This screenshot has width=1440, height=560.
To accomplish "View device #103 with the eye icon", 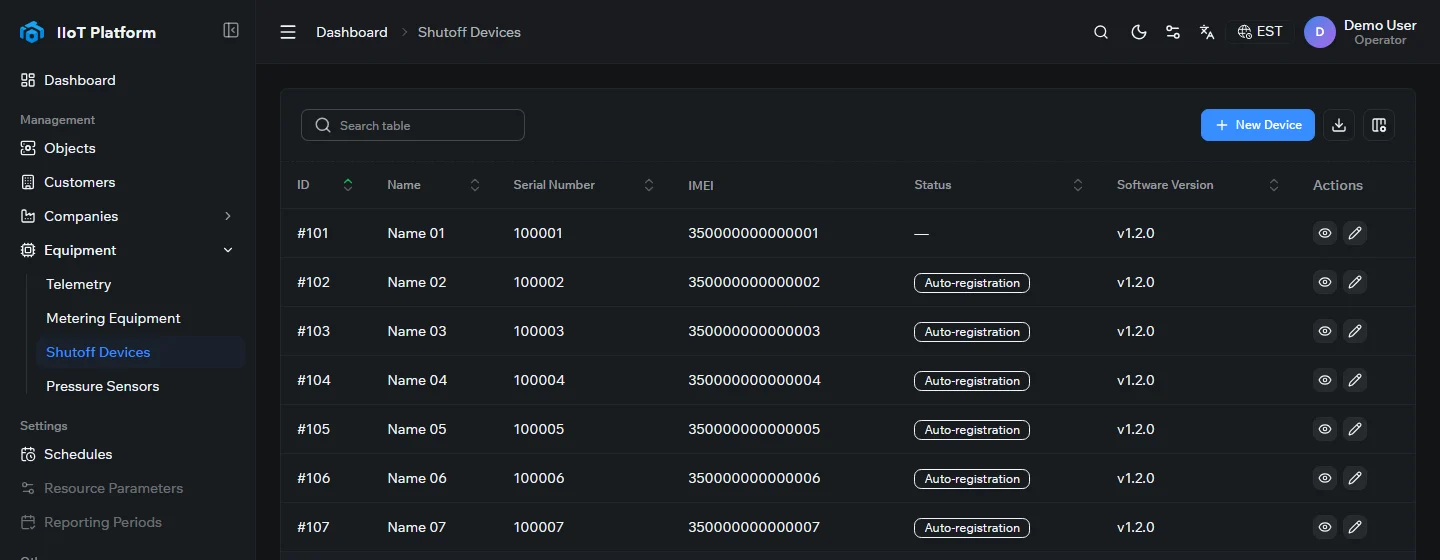I will coord(1325,331).
